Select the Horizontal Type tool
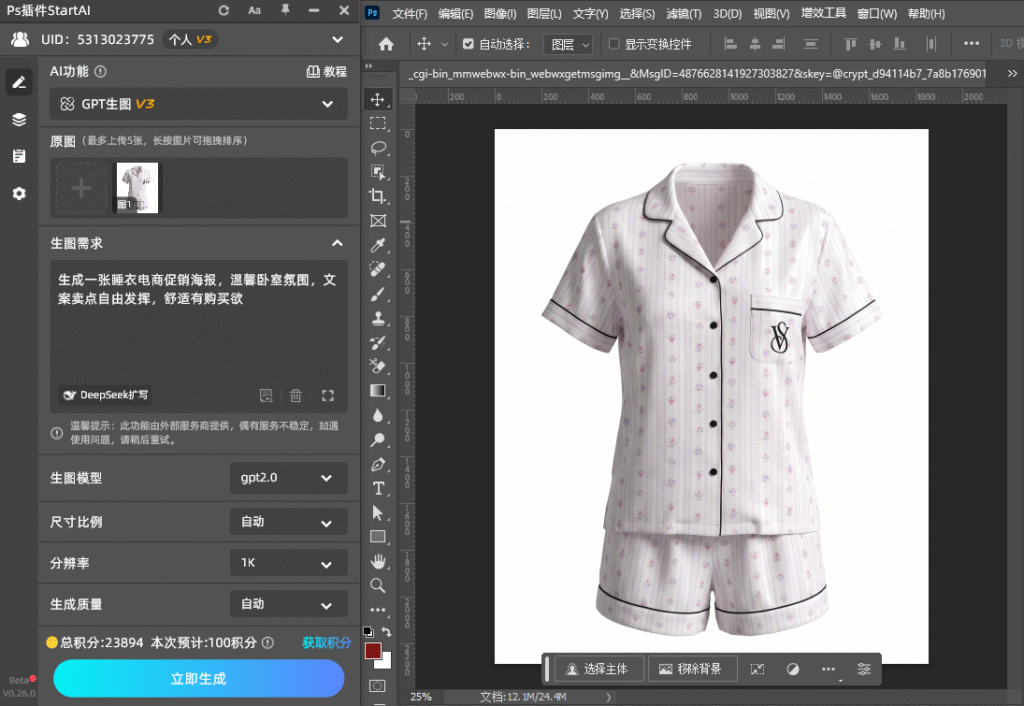 [377, 489]
